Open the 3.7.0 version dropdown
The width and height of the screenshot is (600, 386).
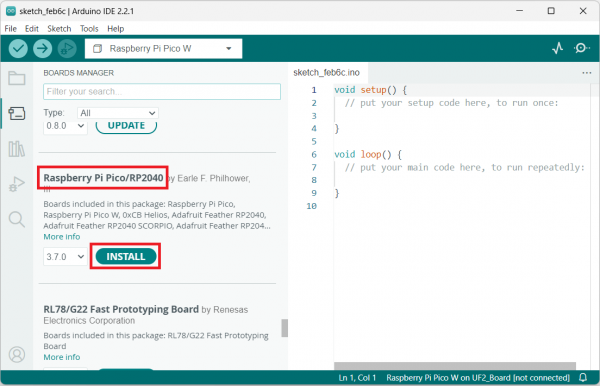click(65, 256)
